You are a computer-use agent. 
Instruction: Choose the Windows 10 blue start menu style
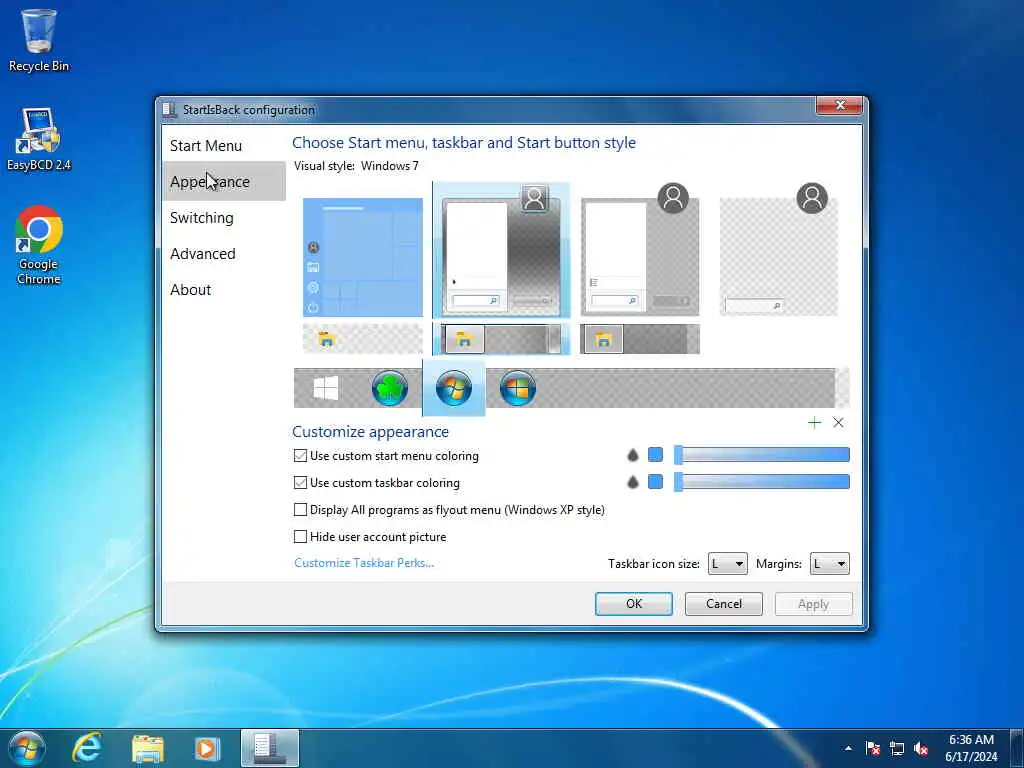pos(362,257)
